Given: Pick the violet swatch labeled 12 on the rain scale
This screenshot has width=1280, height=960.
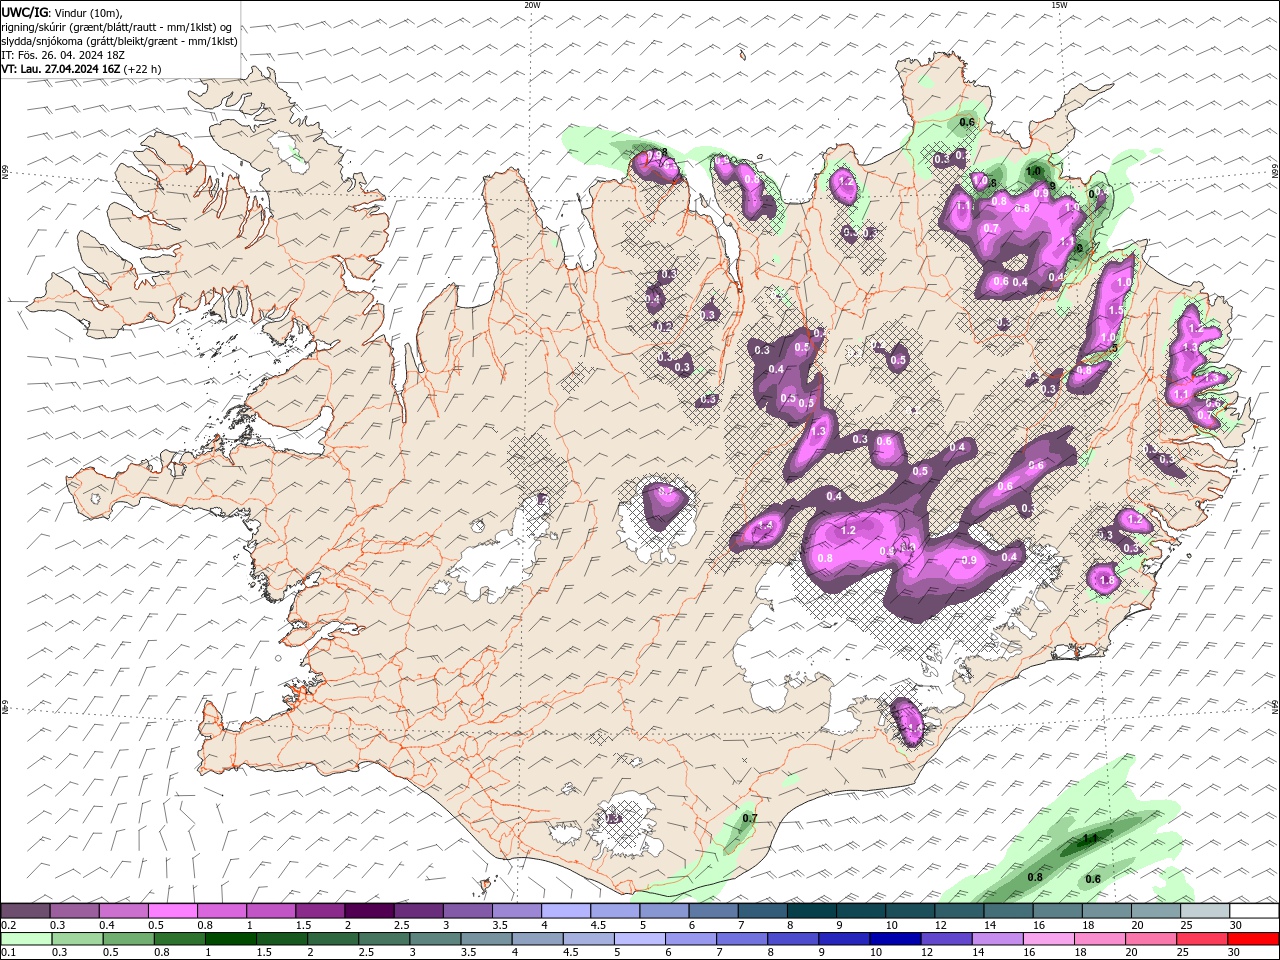Looking at the screenshot, I should point(945,939).
